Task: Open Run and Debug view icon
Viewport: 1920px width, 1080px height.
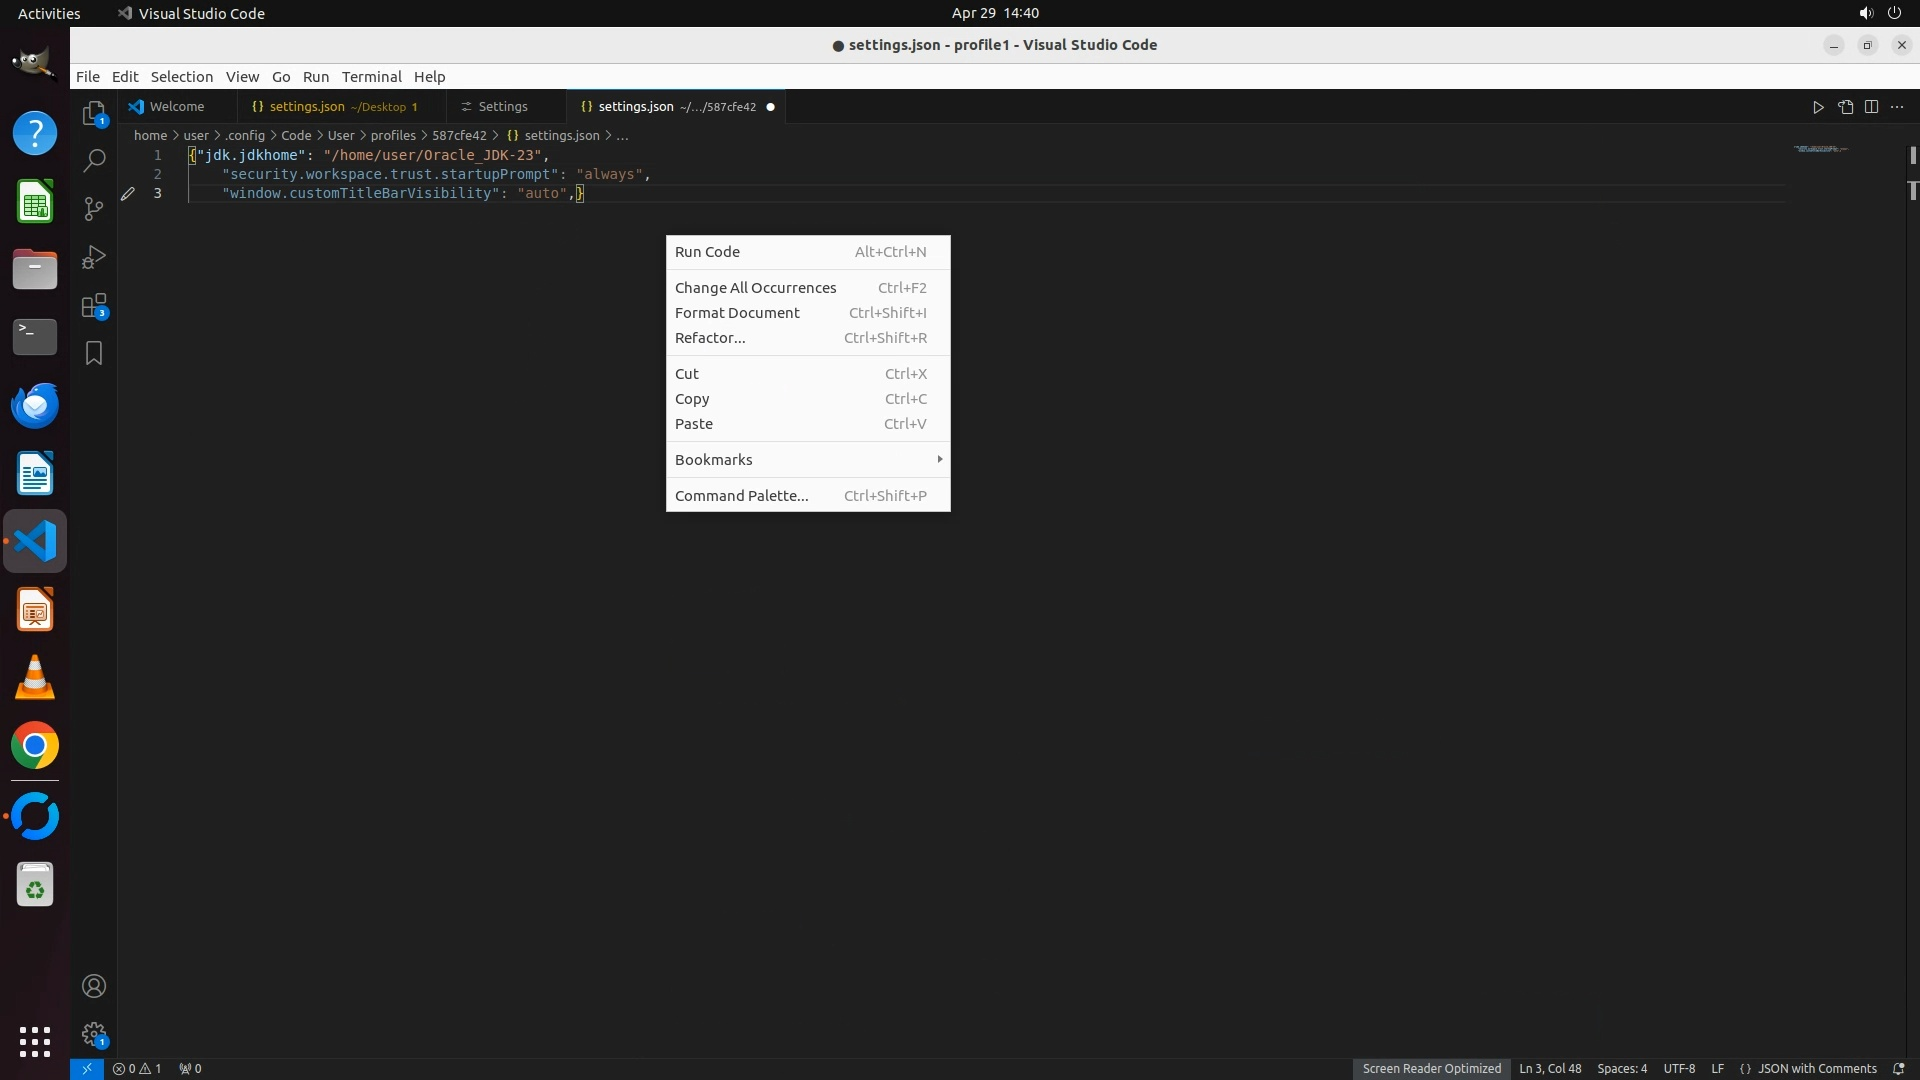Action: tap(93, 257)
